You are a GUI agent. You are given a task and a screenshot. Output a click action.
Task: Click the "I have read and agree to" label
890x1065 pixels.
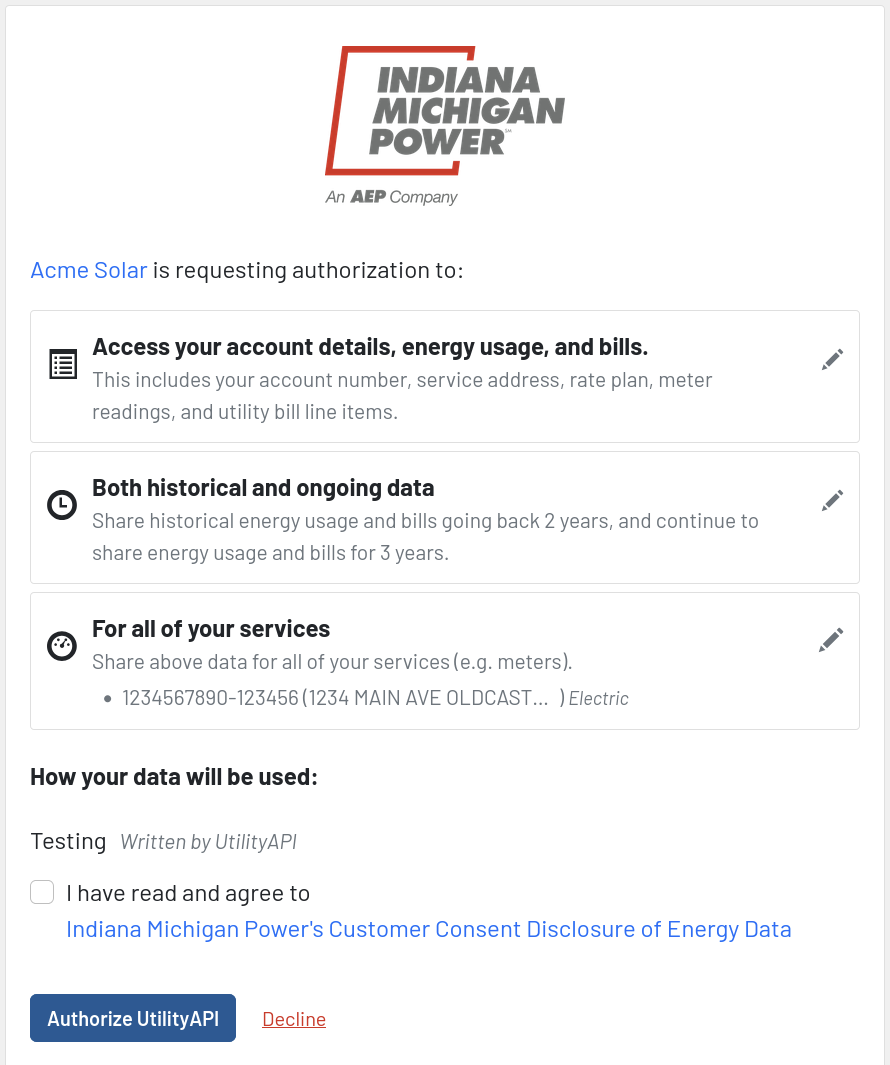188,893
